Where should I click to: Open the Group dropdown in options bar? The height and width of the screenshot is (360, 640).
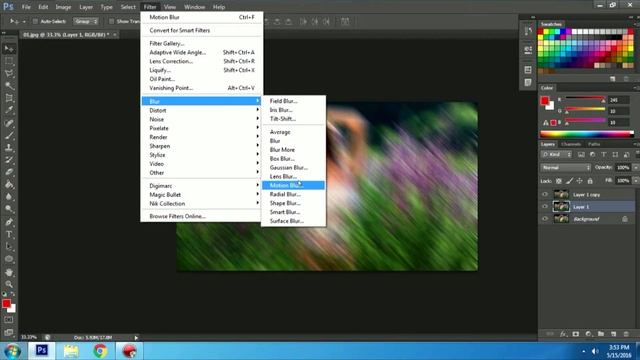(x=86, y=21)
